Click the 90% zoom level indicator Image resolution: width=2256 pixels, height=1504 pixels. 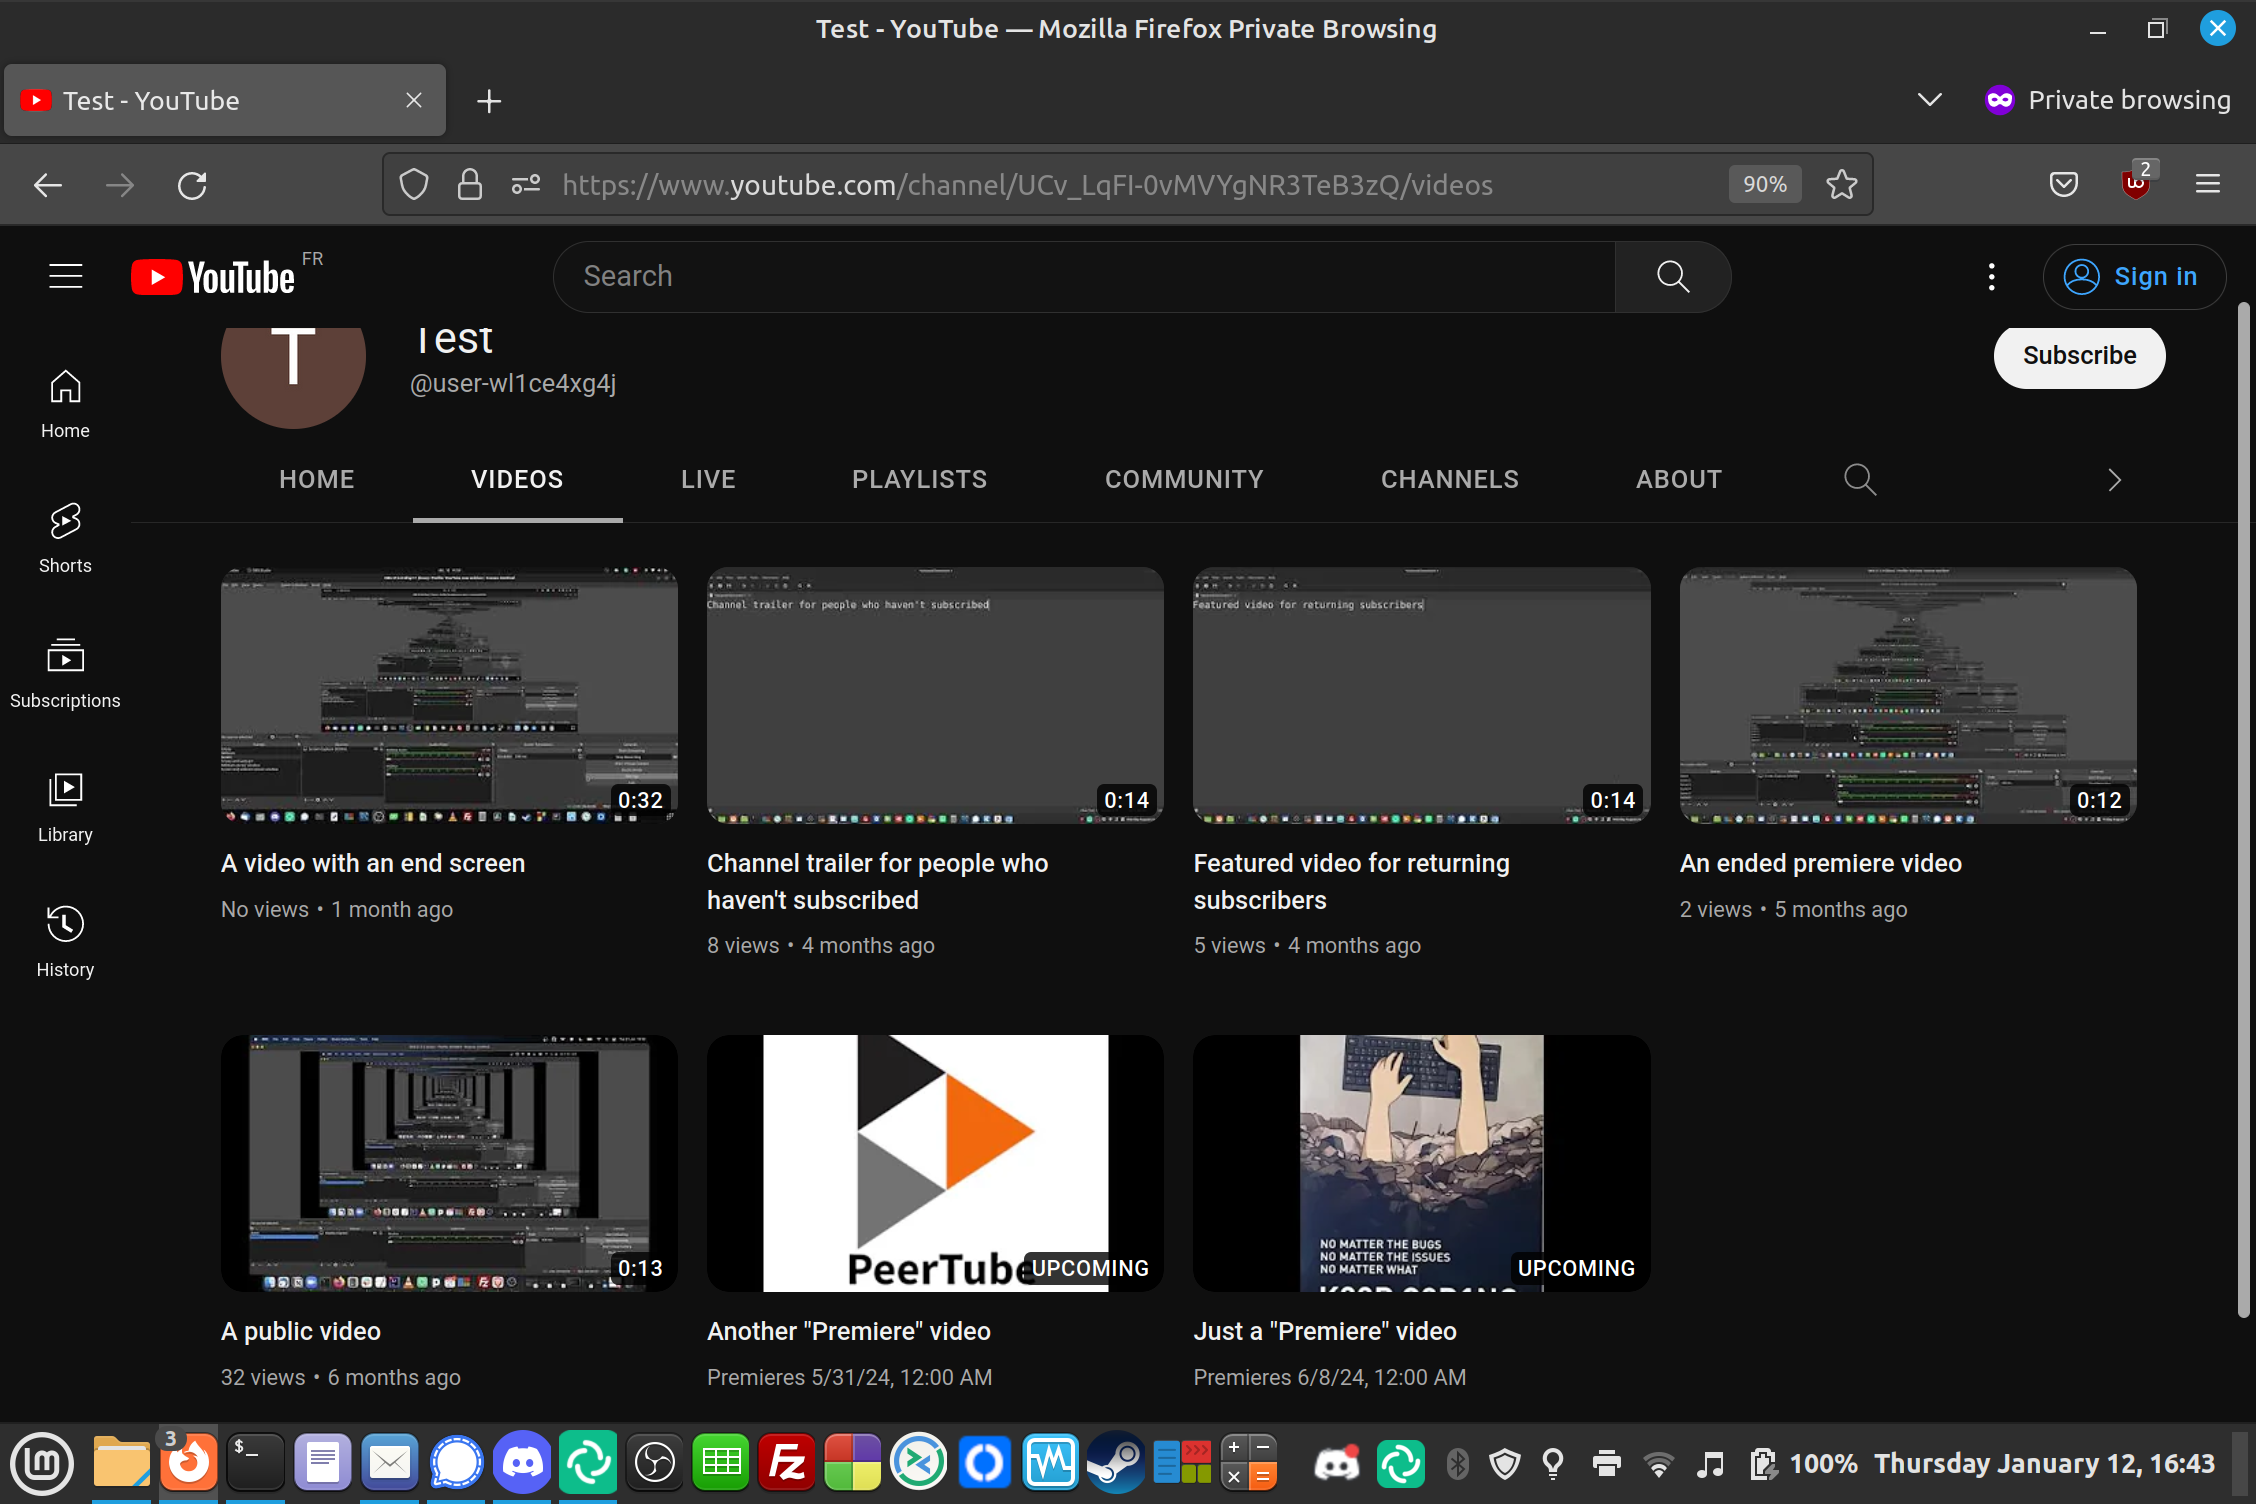(x=1764, y=184)
